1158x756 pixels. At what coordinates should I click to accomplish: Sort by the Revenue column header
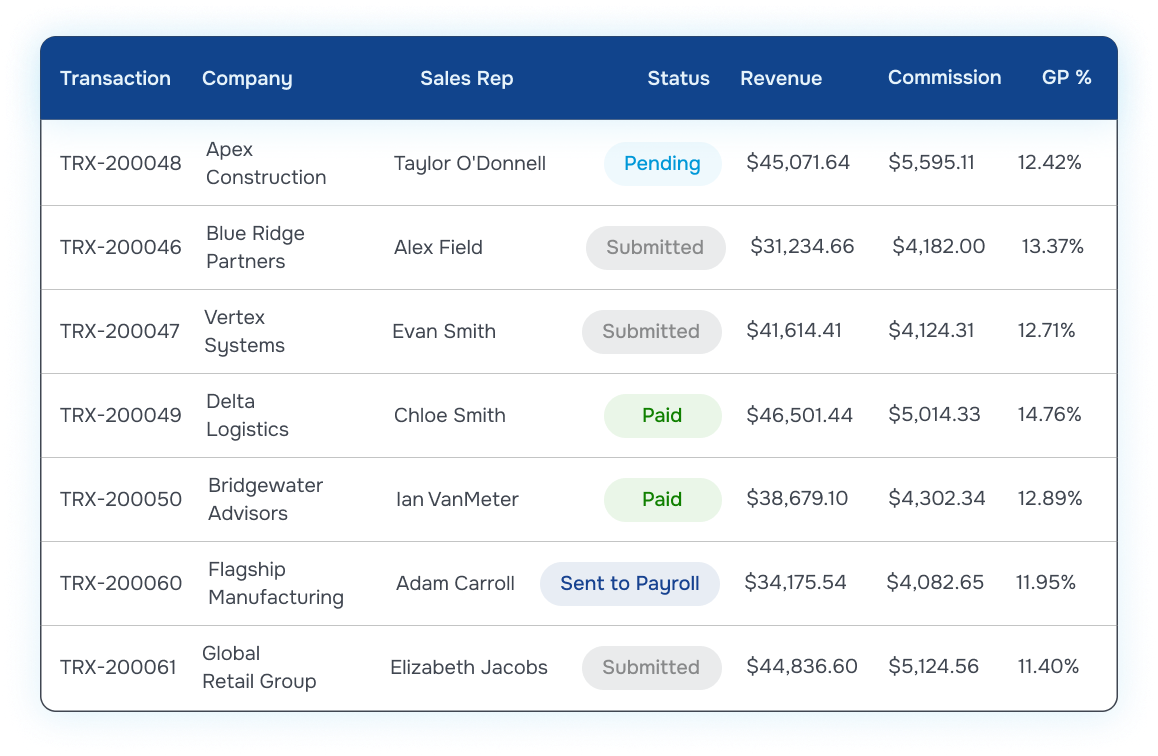click(781, 78)
